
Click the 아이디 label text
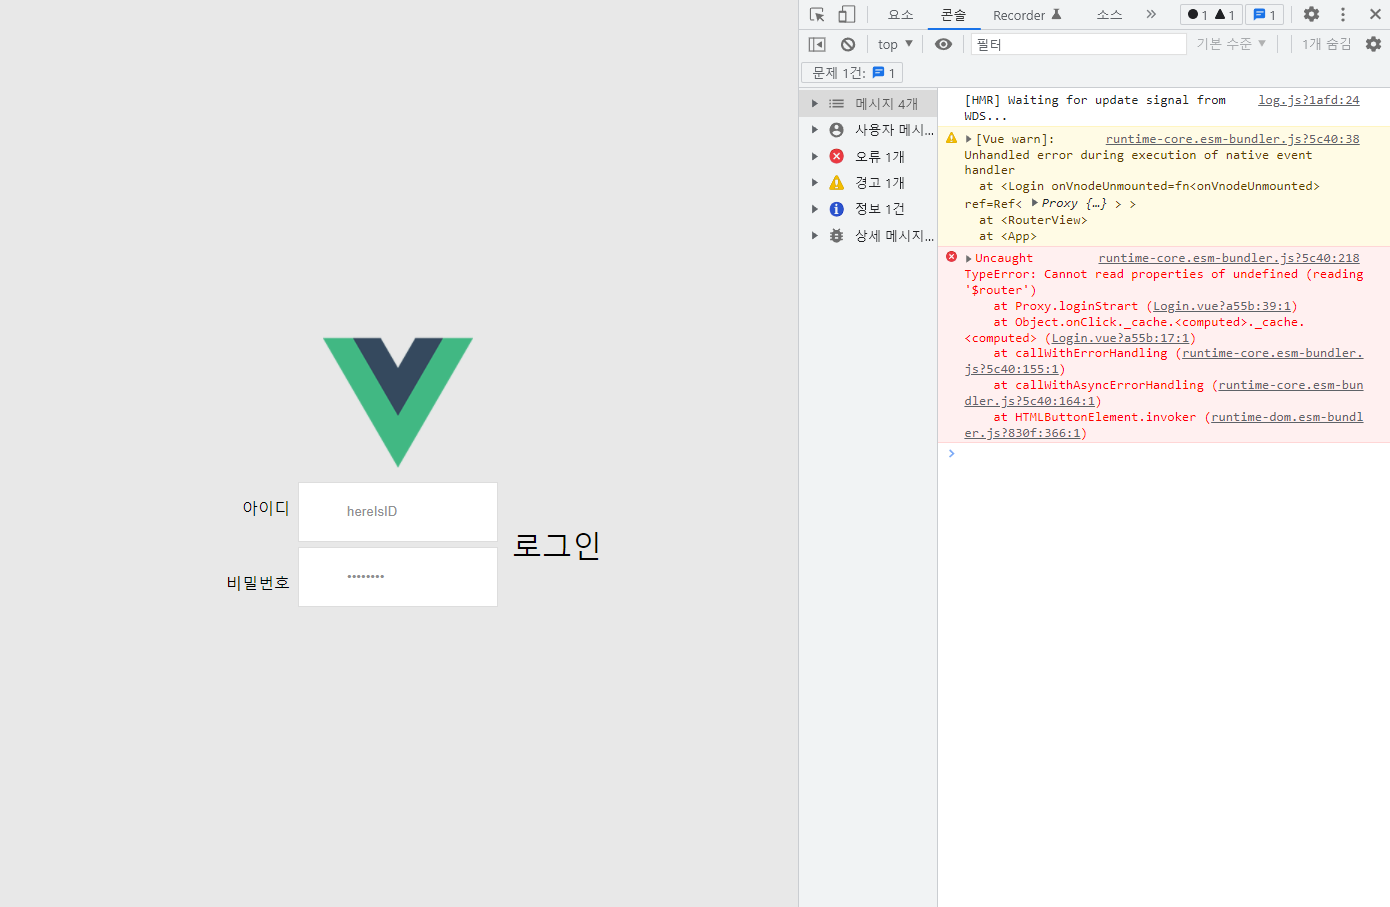click(x=266, y=508)
